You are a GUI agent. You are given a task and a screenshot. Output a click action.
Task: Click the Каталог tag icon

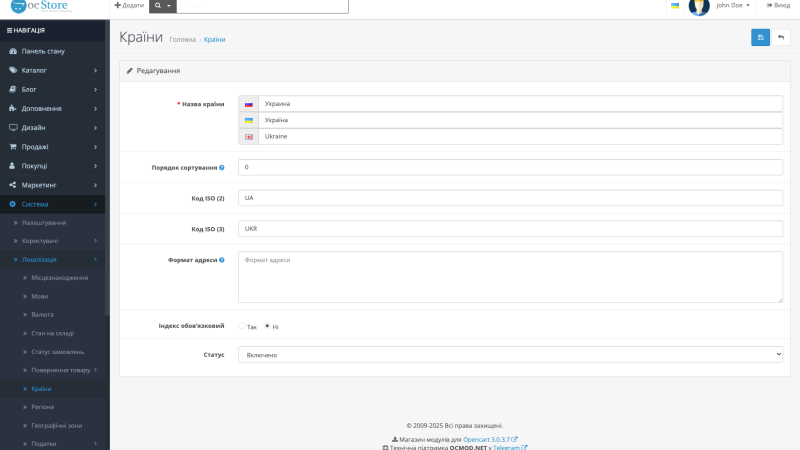tap(13, 70)
